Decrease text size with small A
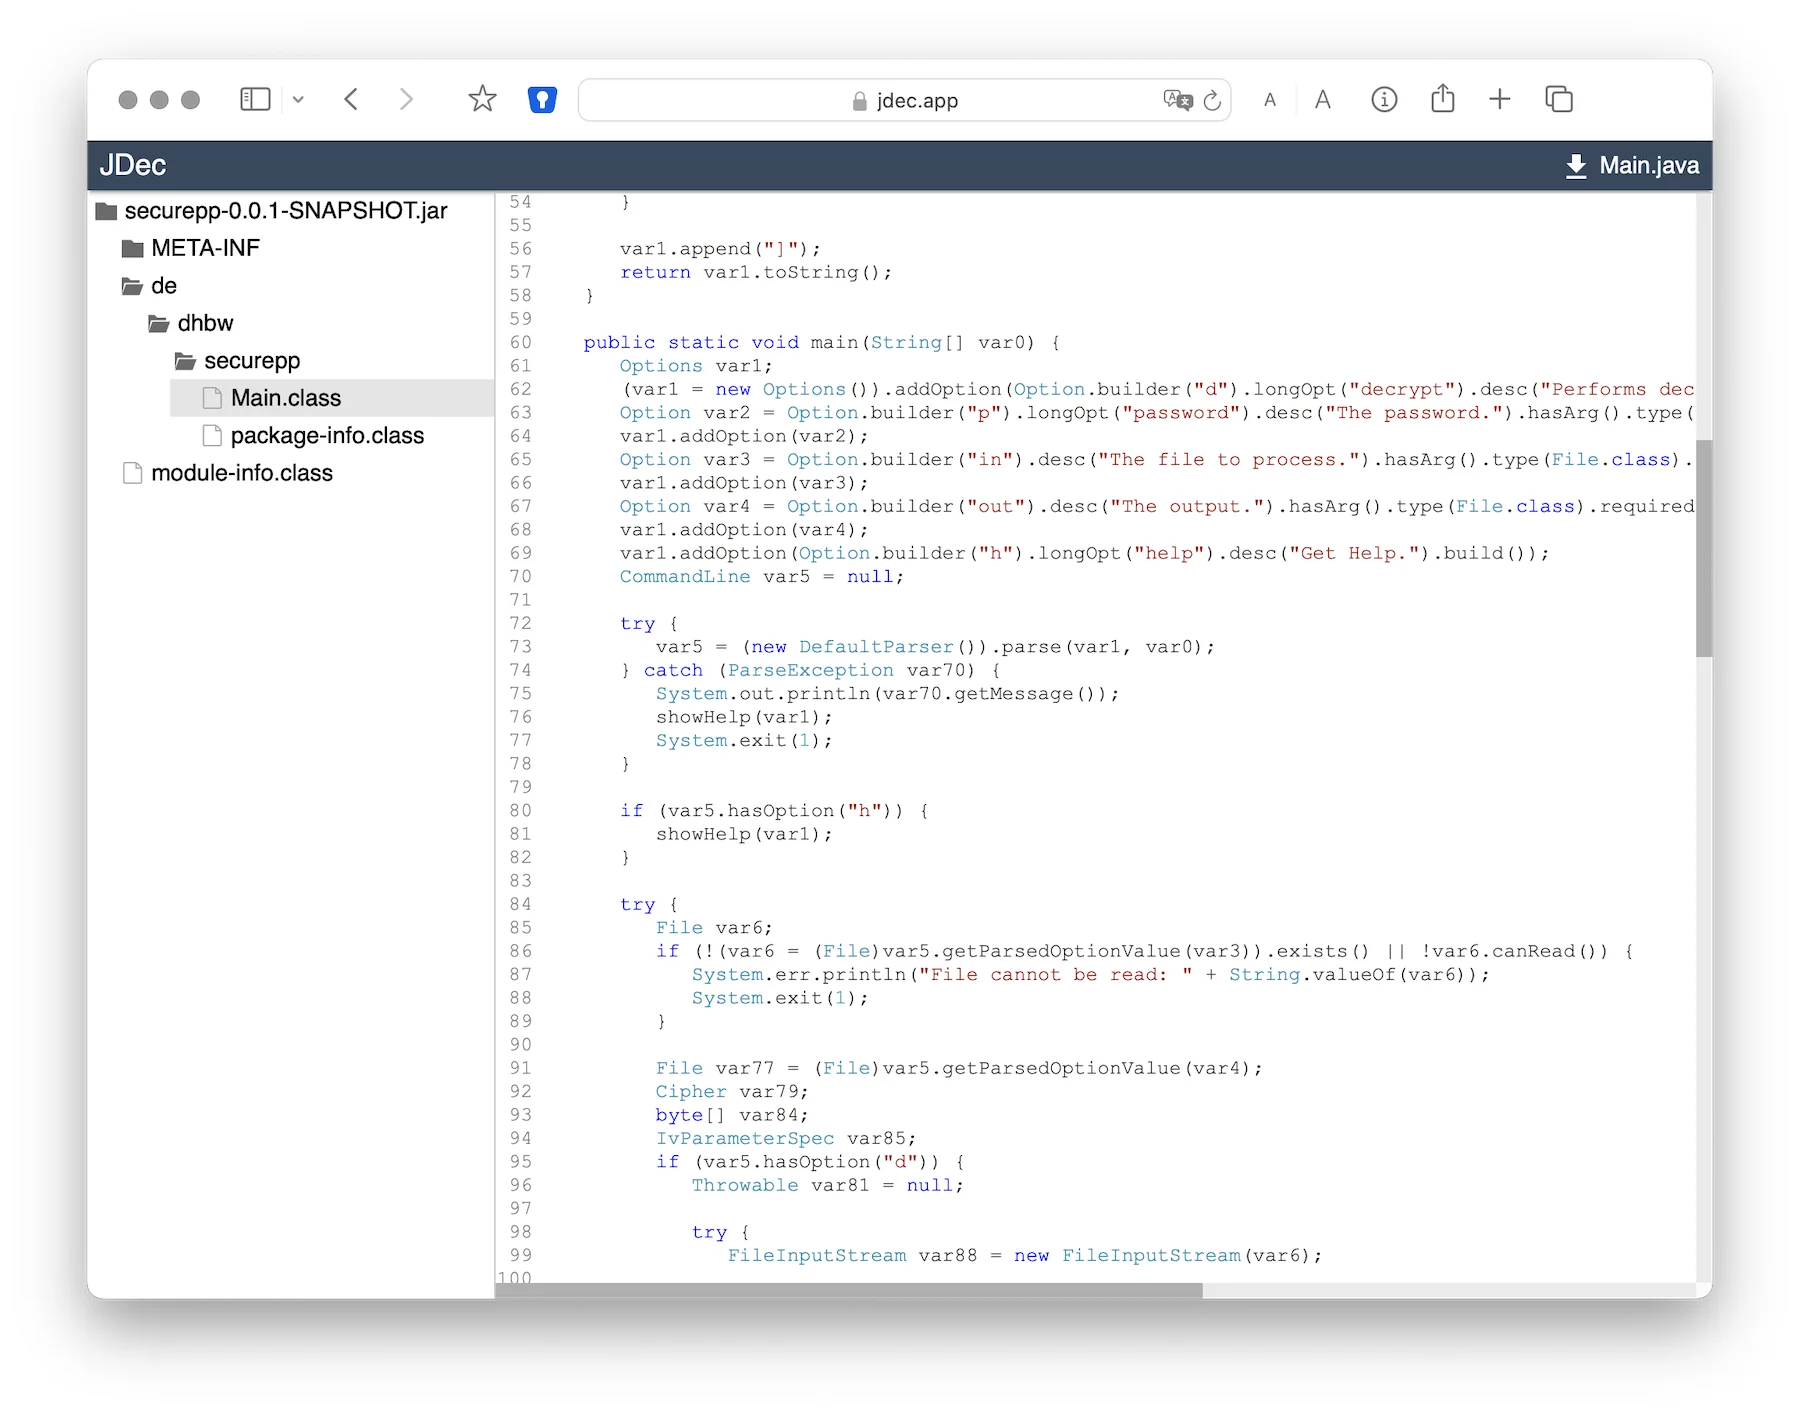Image resolution: width=1800 pixels, height=1414 pixels. click(1270, 100)
